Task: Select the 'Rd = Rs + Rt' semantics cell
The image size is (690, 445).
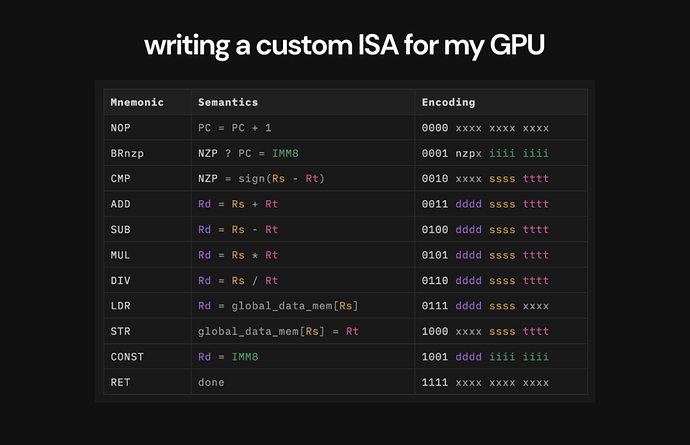Action: 238,204
